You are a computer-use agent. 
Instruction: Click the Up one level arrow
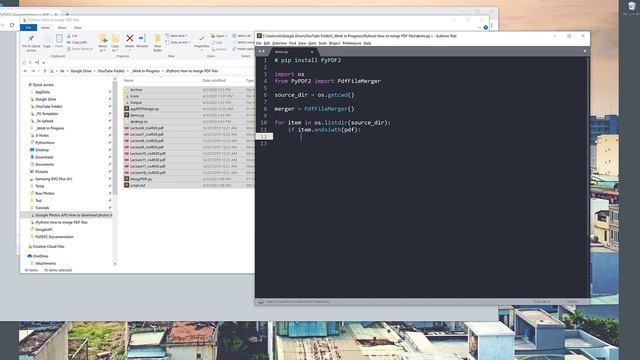coord(45,71)
